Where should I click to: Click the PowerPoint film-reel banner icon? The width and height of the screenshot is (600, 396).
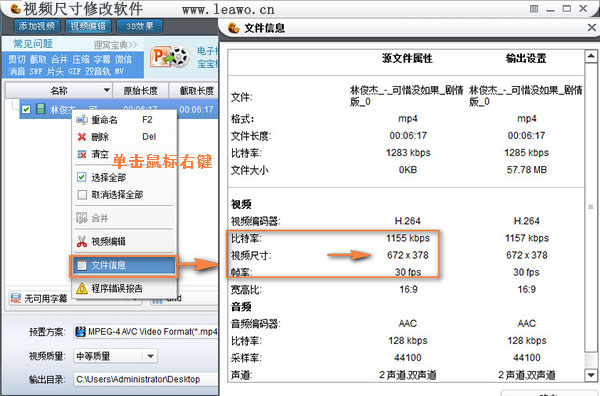tap(170, 57)
